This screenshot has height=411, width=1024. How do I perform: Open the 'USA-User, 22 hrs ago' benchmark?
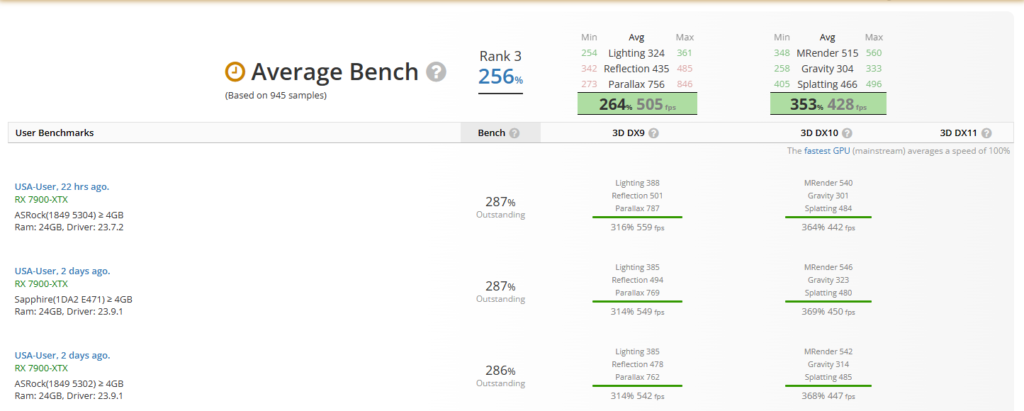pyautogui.click(x=62, y=187)
